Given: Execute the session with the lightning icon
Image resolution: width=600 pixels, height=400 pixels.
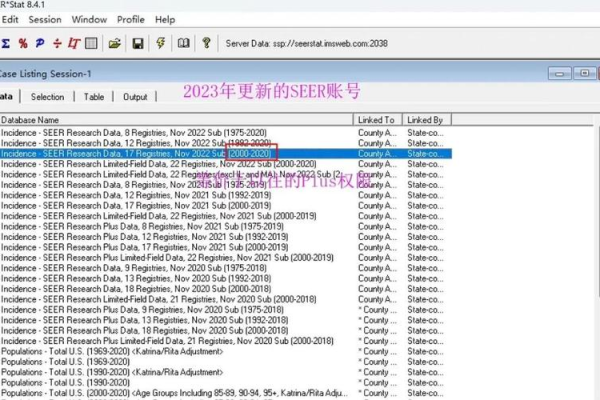Looking at the screenshot, I should pos(161,43).
